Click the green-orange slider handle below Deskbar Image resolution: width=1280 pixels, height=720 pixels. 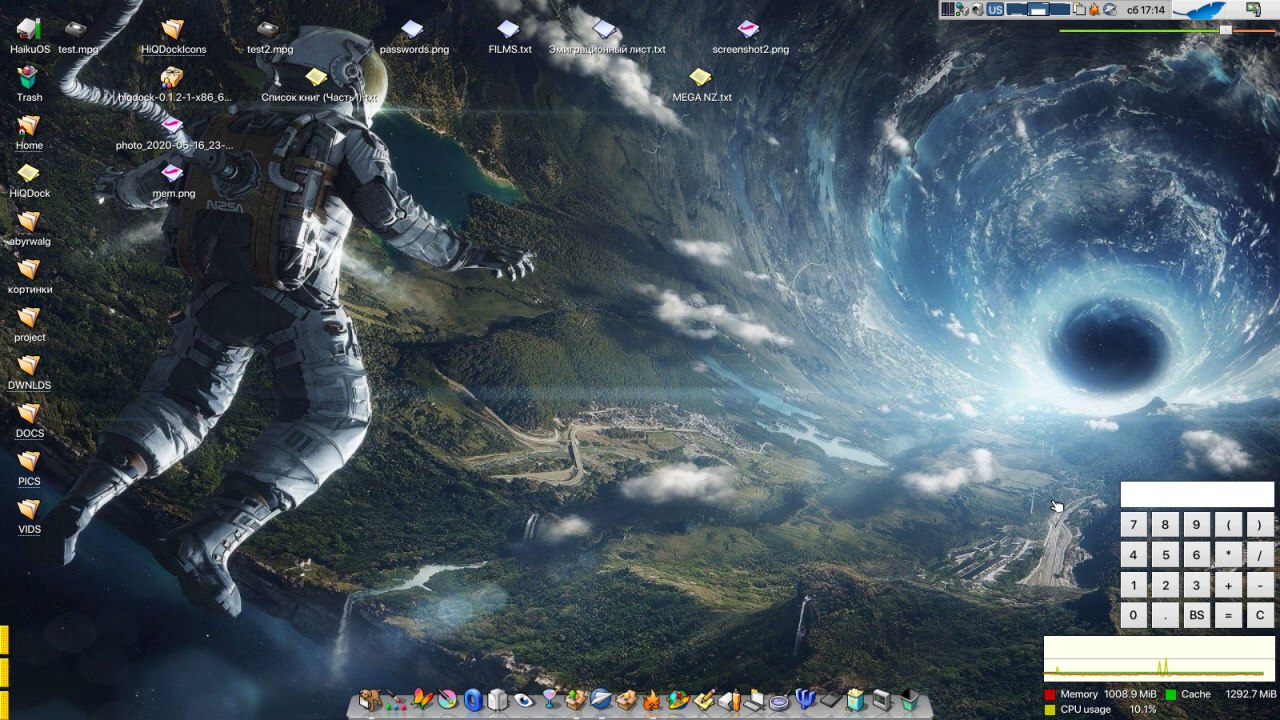[x=1225, y=30]
